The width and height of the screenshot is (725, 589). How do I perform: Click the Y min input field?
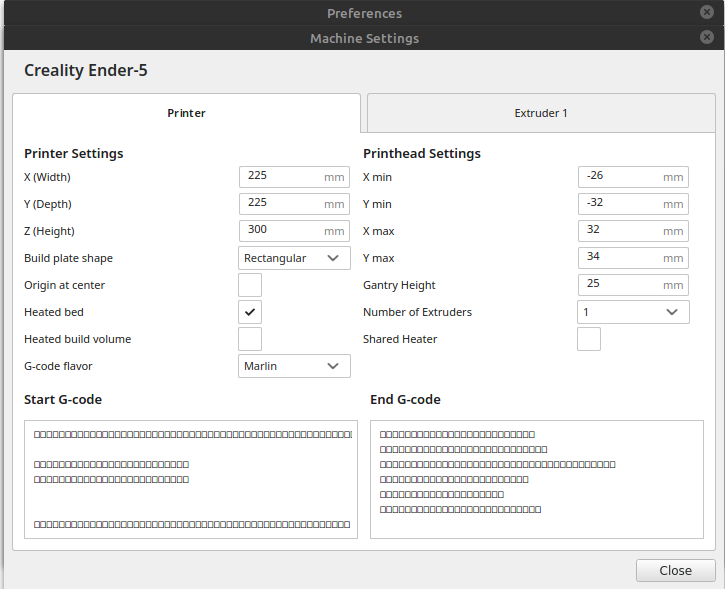pyautogui.click(x=633, y=204)
